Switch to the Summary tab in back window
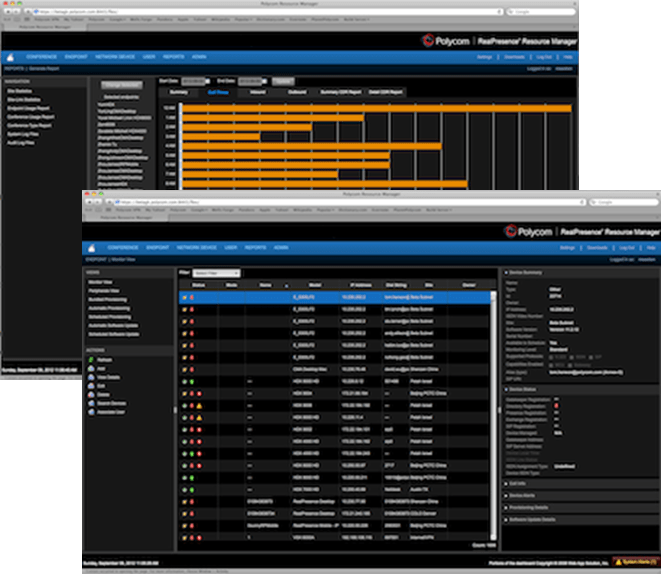The height and width of the screenshot is (574, 661). pos(179,92)
